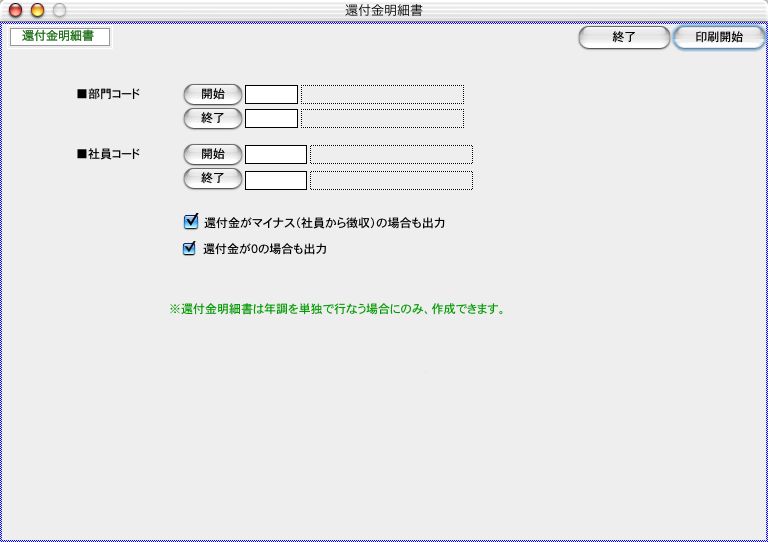Click the 部門コード start name display box
Image resolution: width=768 pixels, height=542 pixels.
[382, 95]
